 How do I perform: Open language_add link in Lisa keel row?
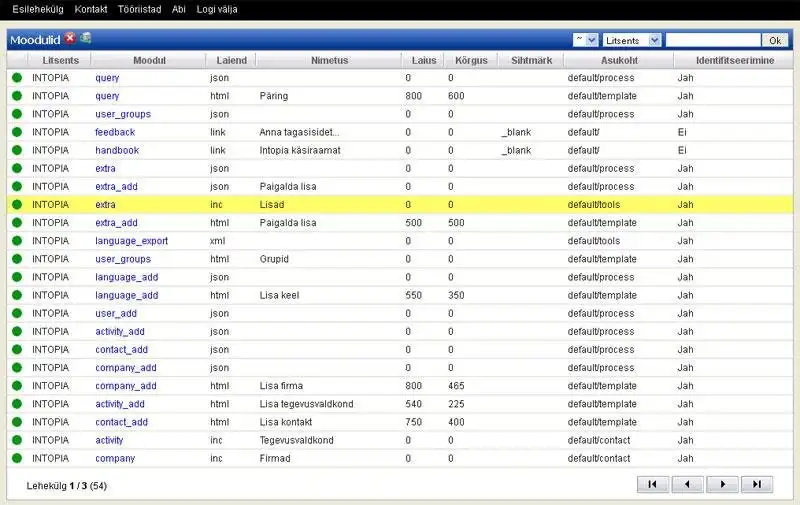(x=127, y=295)
